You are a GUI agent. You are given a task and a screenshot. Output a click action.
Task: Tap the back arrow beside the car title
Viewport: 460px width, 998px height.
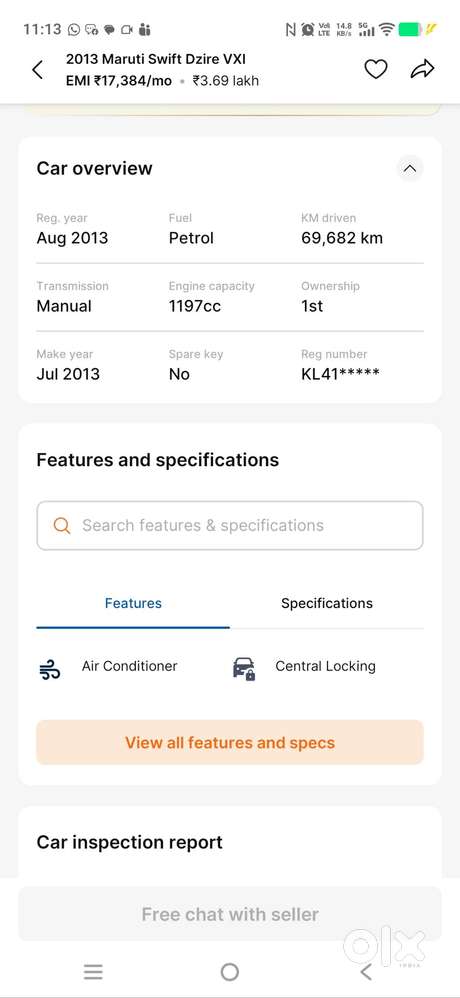[38, 69]
